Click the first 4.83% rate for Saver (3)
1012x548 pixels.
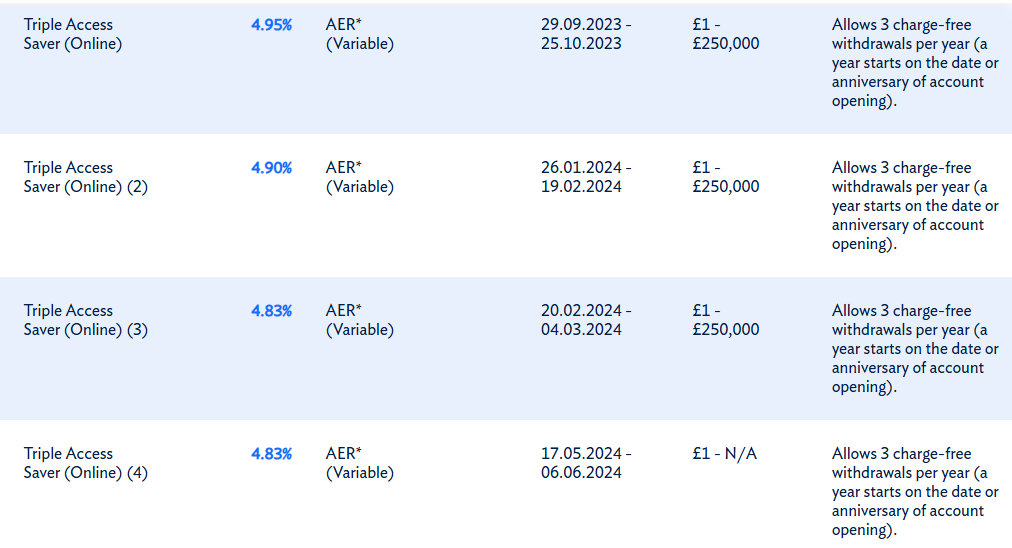tap(271, 311)
